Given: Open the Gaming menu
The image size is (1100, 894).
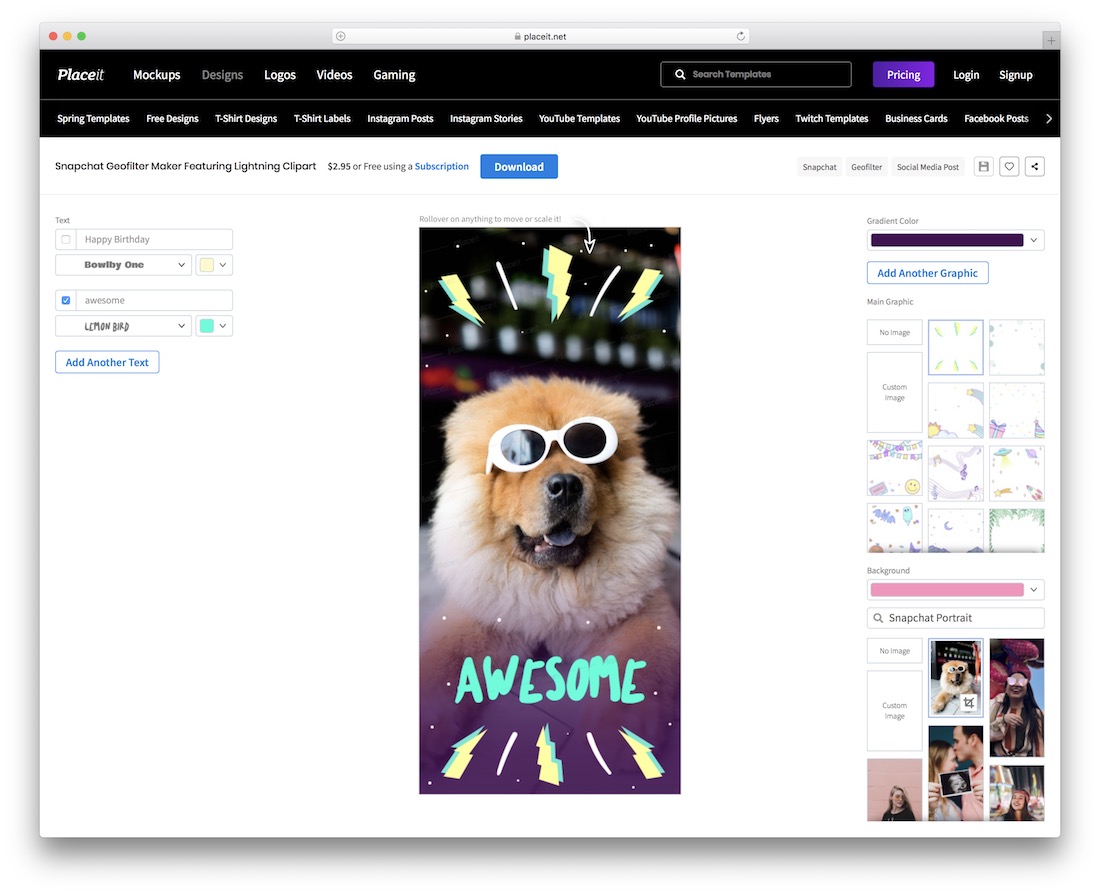Looking at the screenshot, I should (394, 74).
